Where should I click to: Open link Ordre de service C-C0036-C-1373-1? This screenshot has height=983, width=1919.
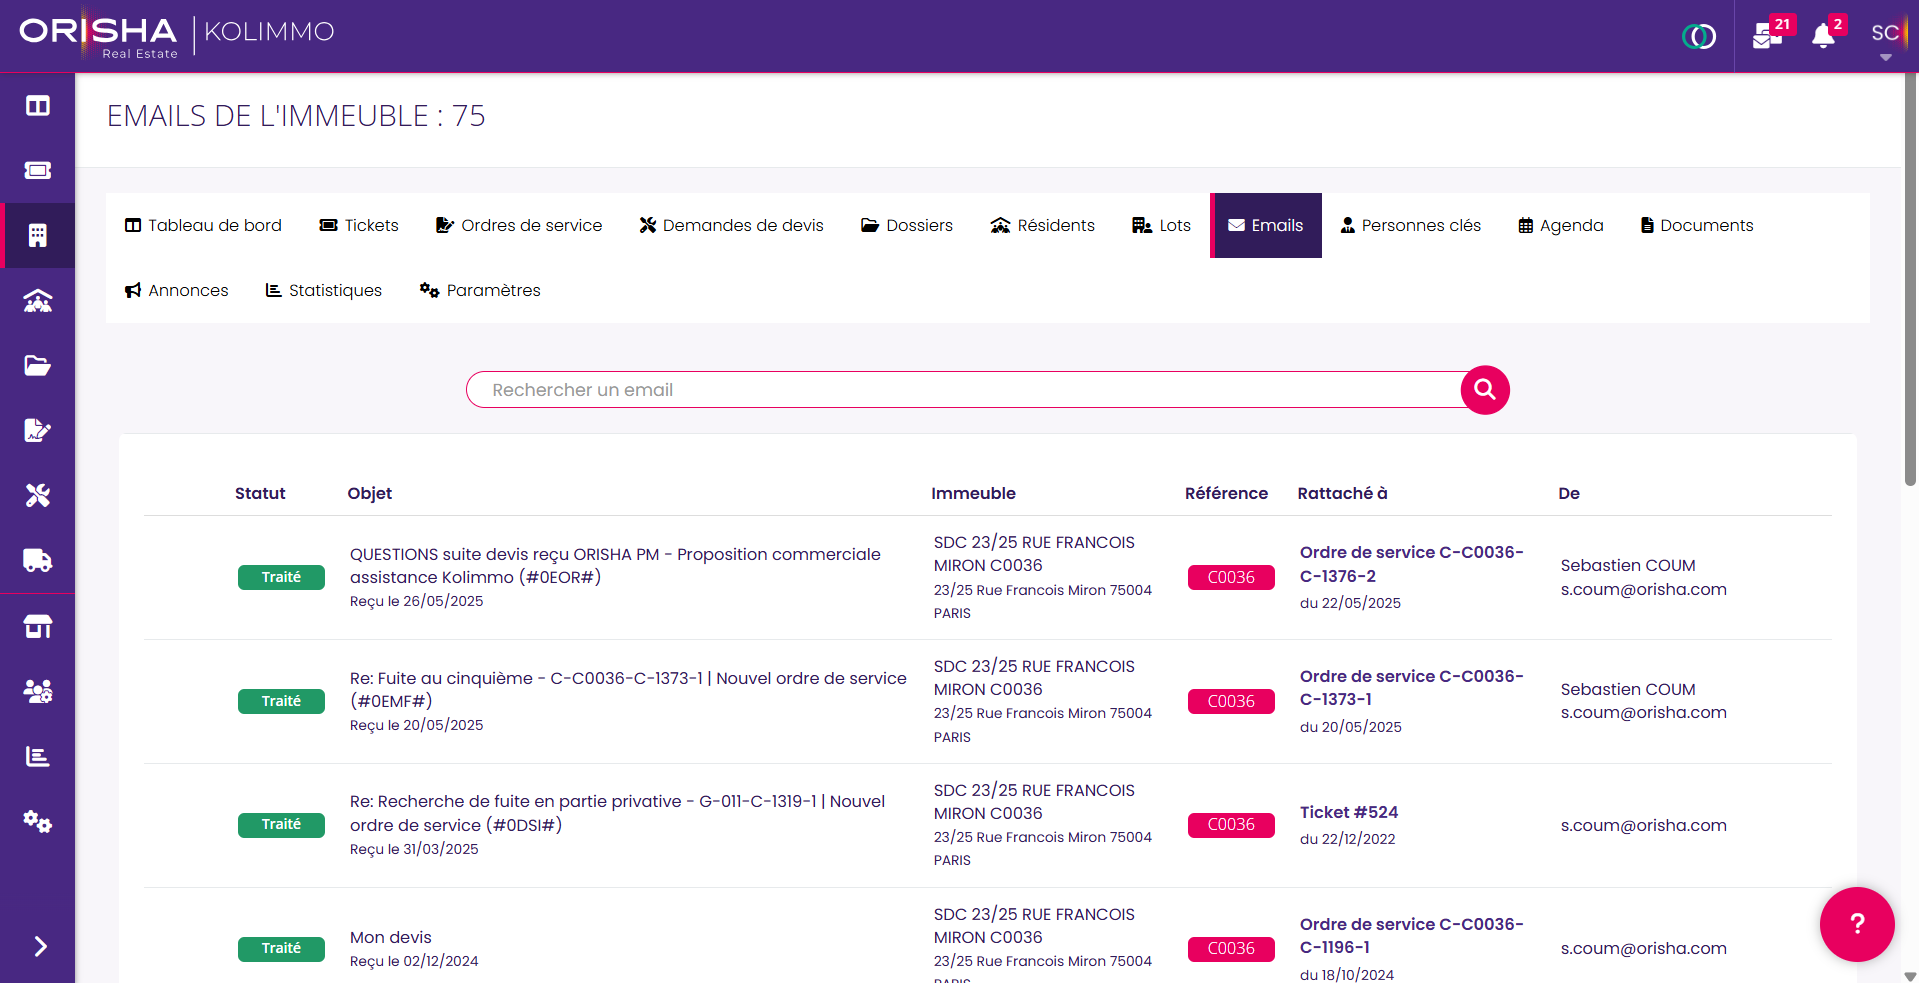tap(1412, 688)
